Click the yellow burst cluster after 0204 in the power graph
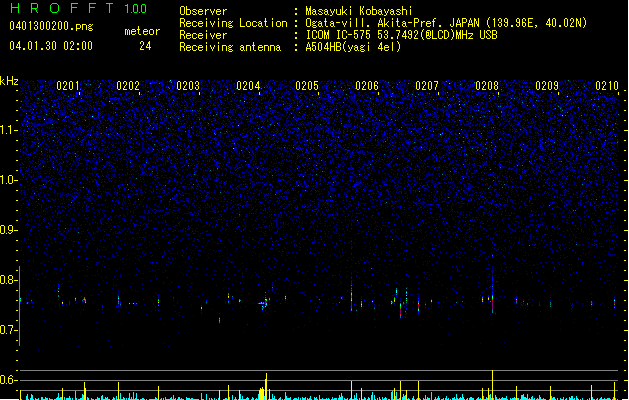Image resolution: width=629 pixels, height=400 pixels. pyautogui.click(x=263, y=388)
